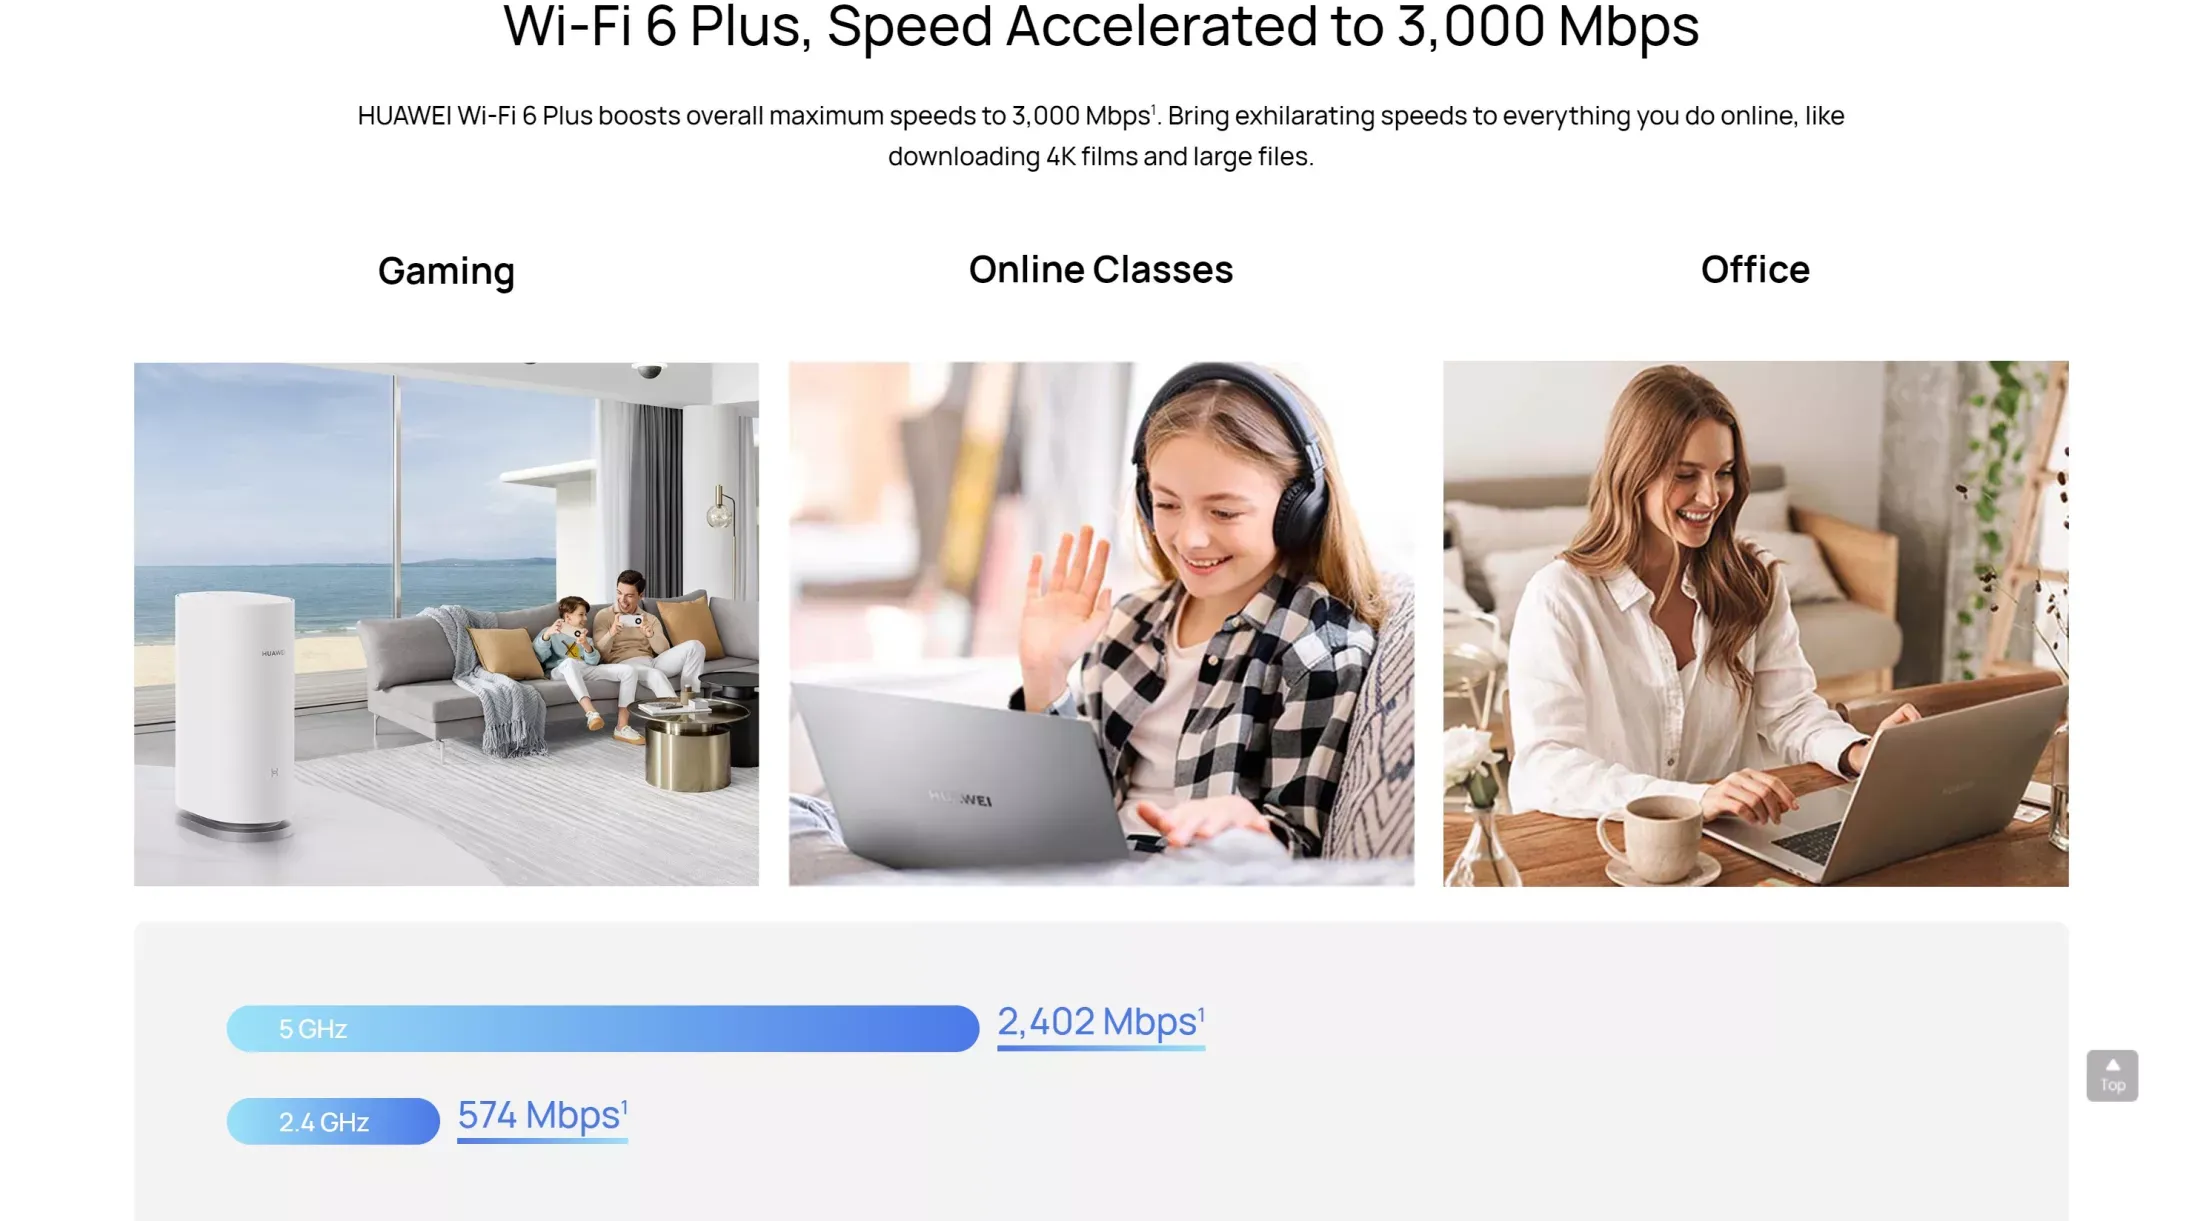Select the Online Classes tab heading
Screen dimensions: 2200x1221
click(x=1101, y=269)
